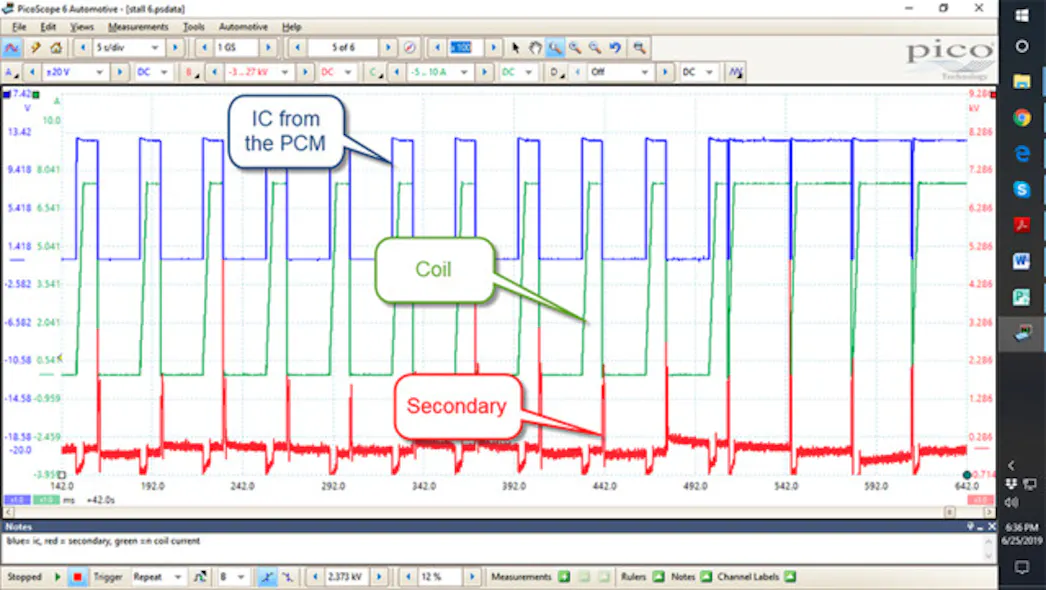Click the Trigger label button
Viewport: 1046px width, 590px height.
107,577
